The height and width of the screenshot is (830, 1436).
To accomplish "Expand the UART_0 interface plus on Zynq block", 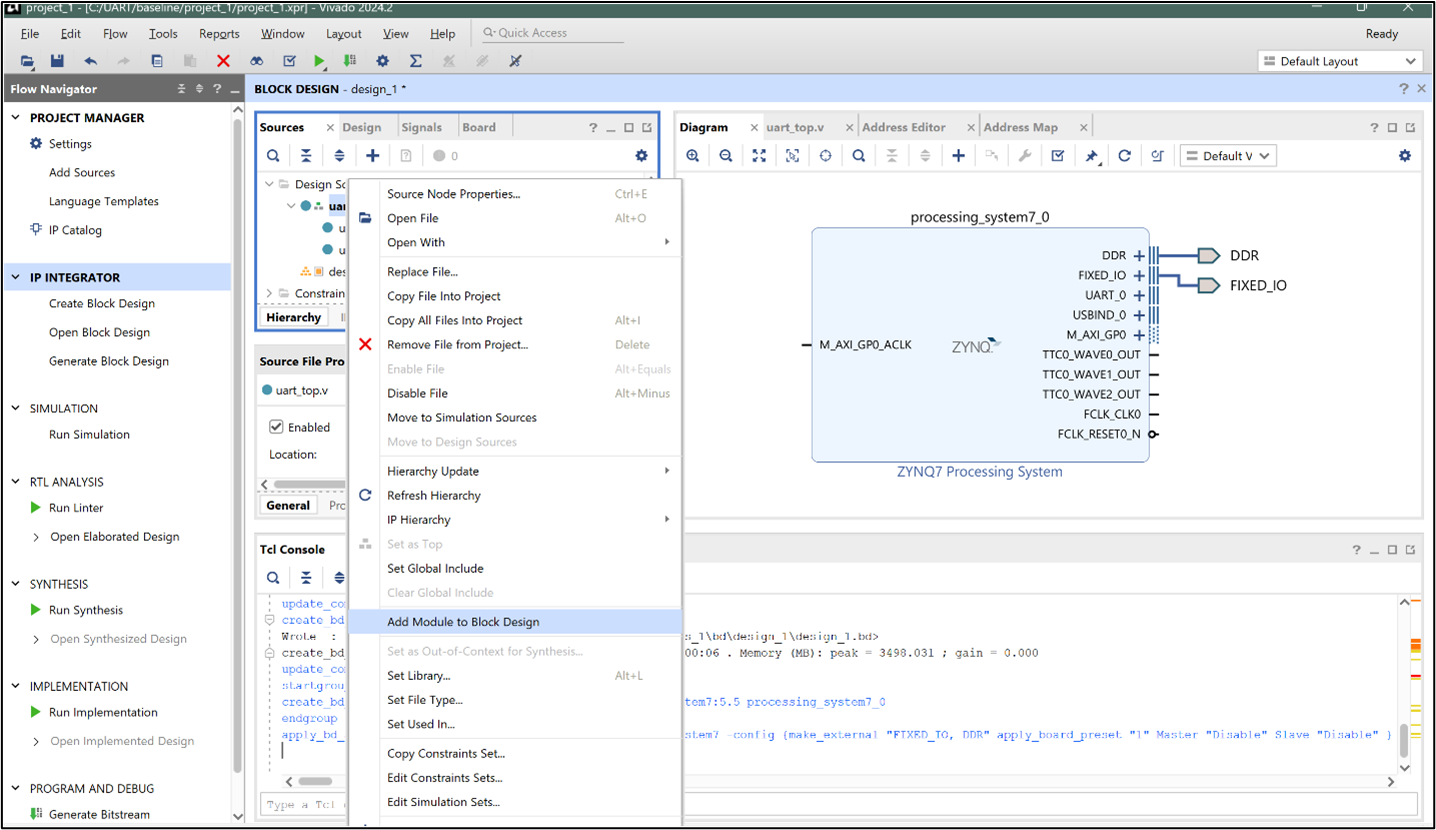I will [x=1139, y=295].
